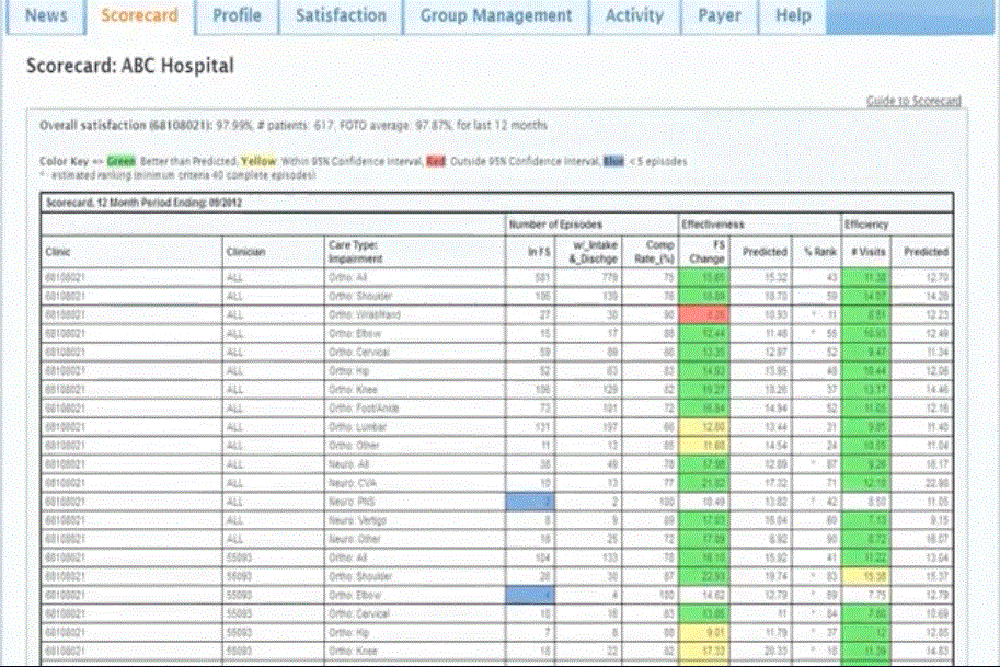Click the 'Ortho: Elbow' cell for clinician 55093
This screenshot has width=1000, height=667.
(415, 596)
